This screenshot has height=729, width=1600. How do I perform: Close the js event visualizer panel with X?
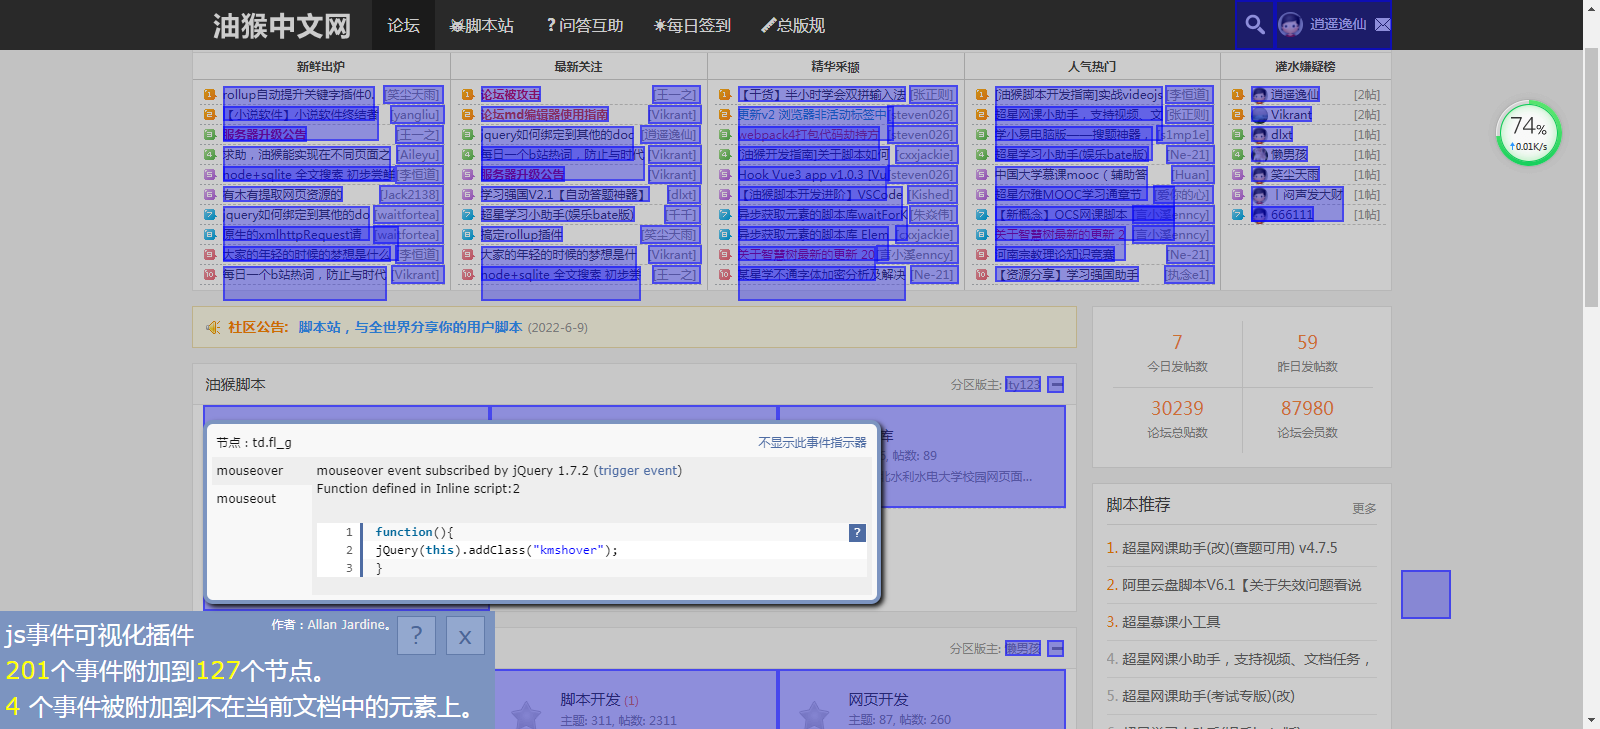coord(465,636)
